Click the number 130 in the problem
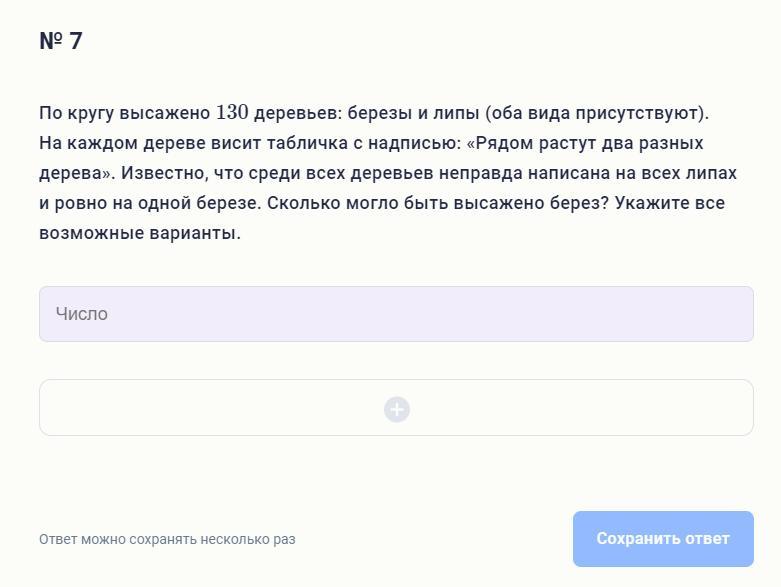 (232, 112)
